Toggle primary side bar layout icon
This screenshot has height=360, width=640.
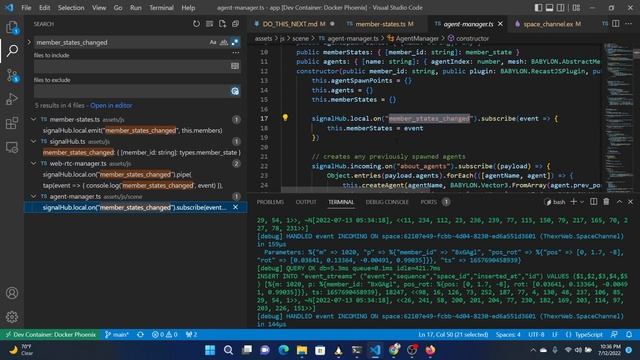538,8
